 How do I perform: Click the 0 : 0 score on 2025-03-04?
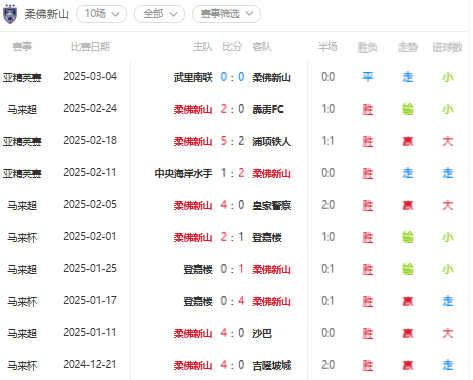(232, 77)
